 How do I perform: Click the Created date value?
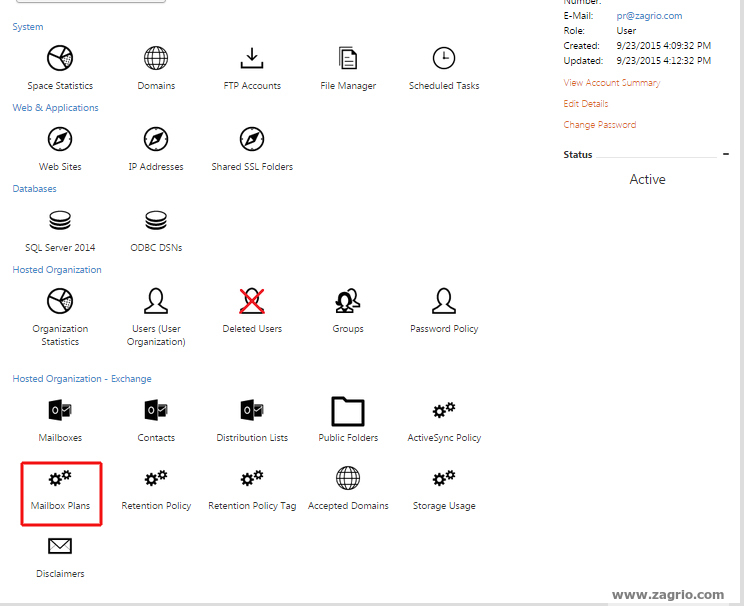click(663, 46)
